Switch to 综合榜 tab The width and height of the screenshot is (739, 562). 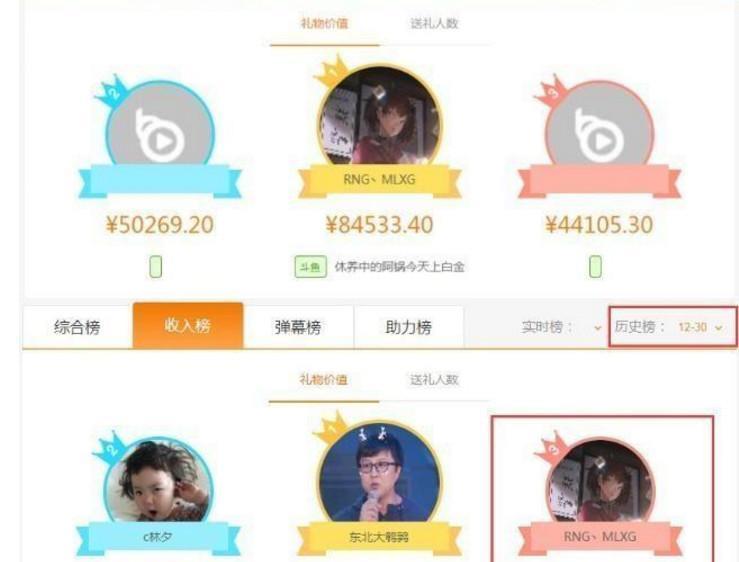click(x=77, y=327)
